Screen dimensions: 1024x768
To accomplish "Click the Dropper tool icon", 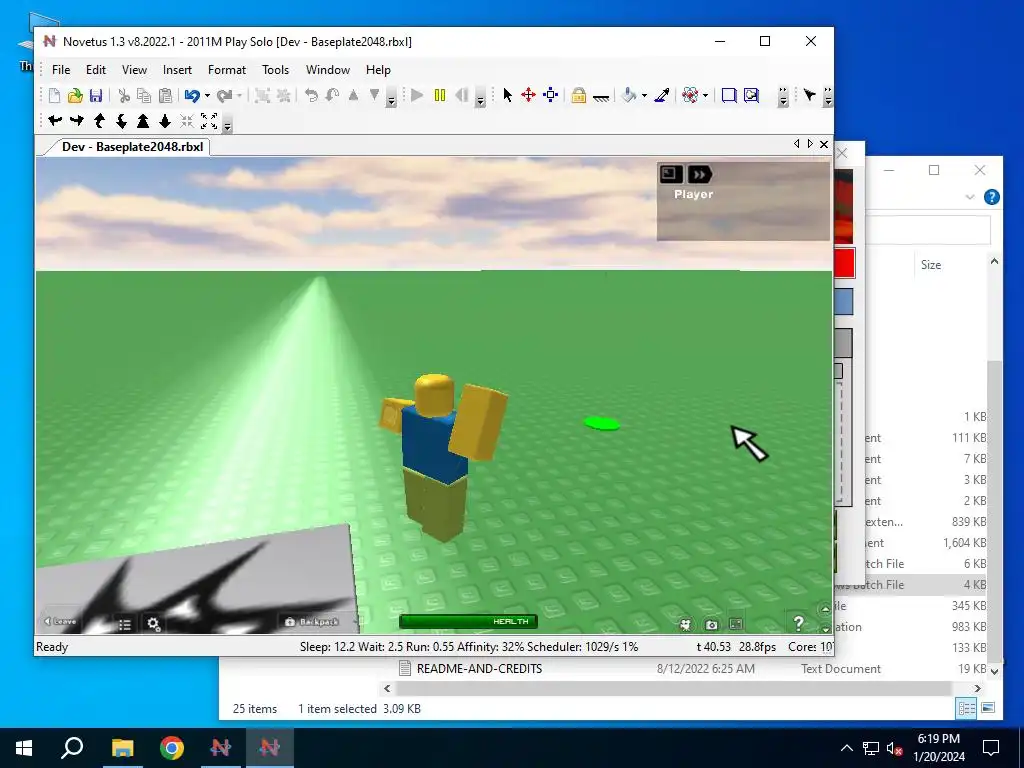I will (662, 95).
